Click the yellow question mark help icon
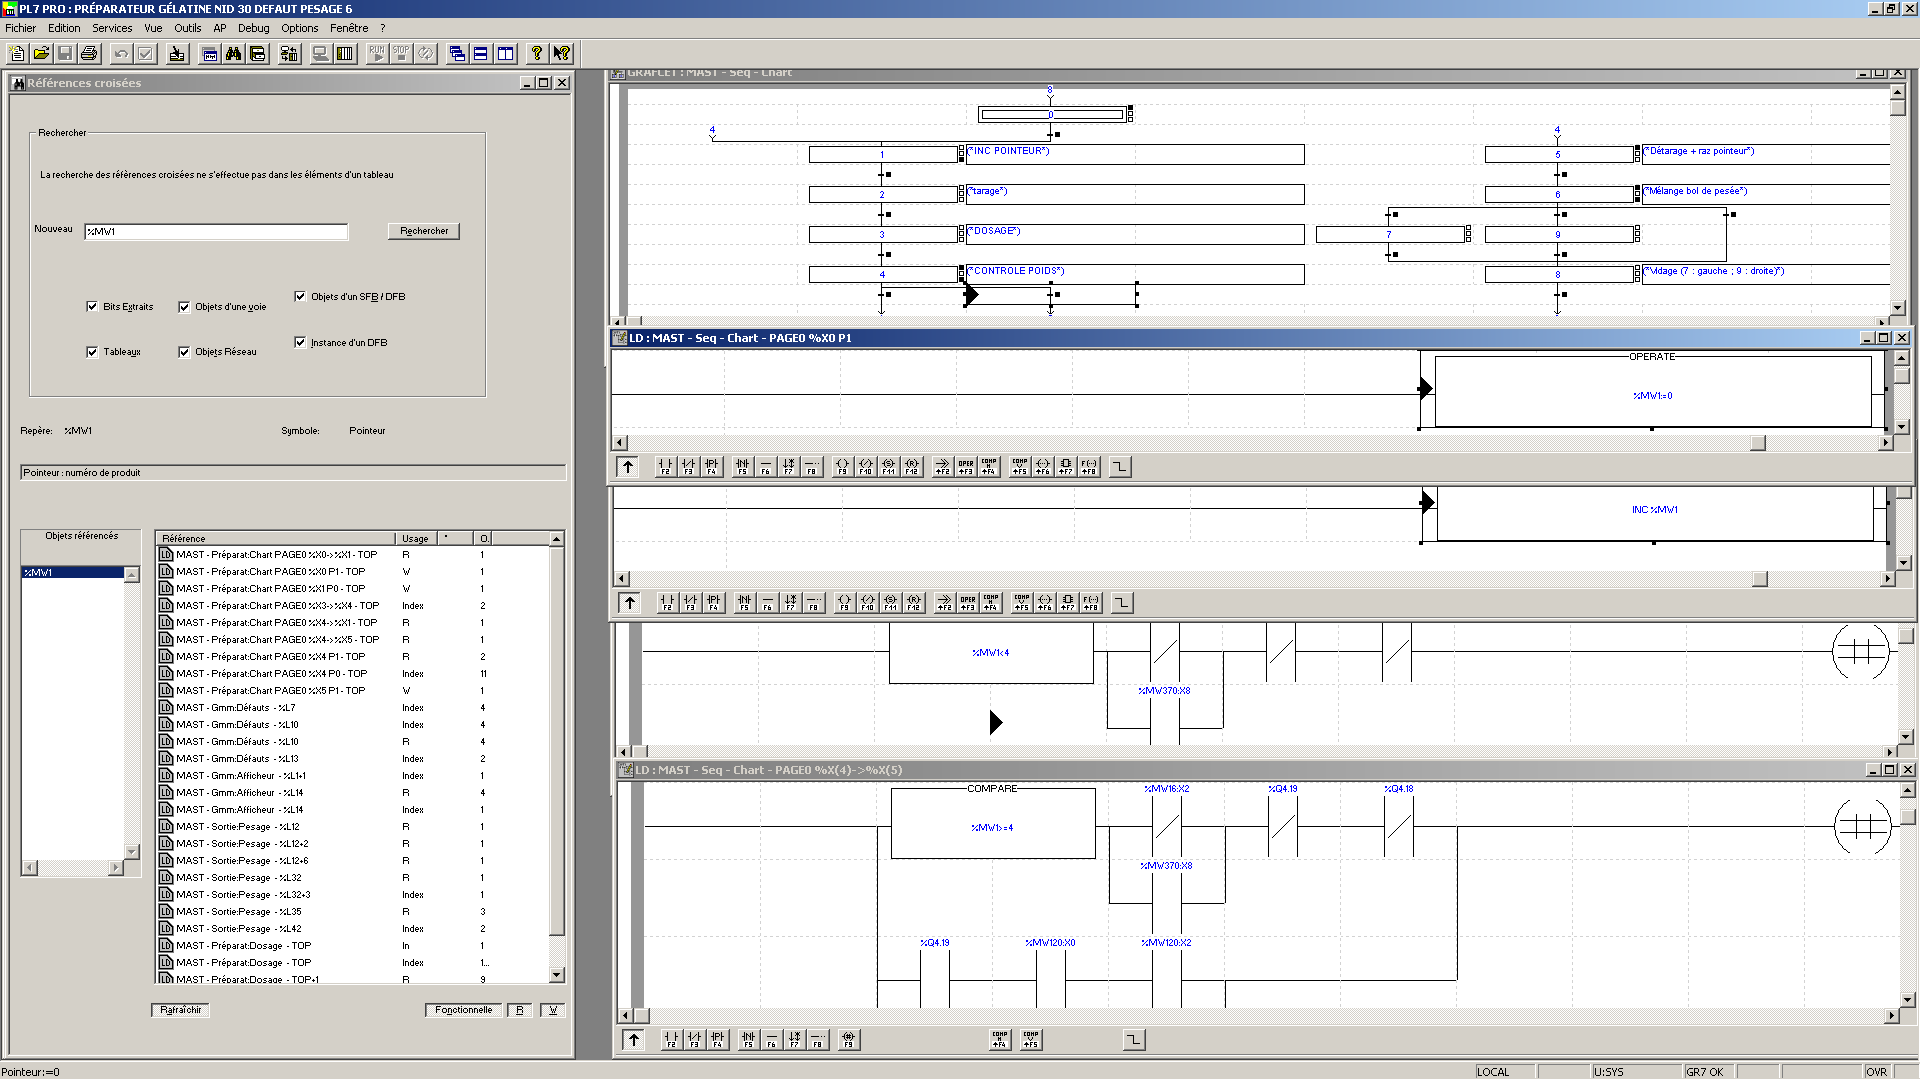 537,53
